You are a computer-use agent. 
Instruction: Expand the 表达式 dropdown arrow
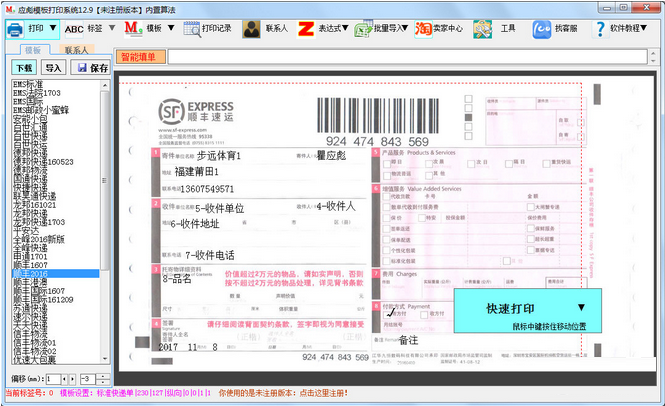[x=345, y=28]
